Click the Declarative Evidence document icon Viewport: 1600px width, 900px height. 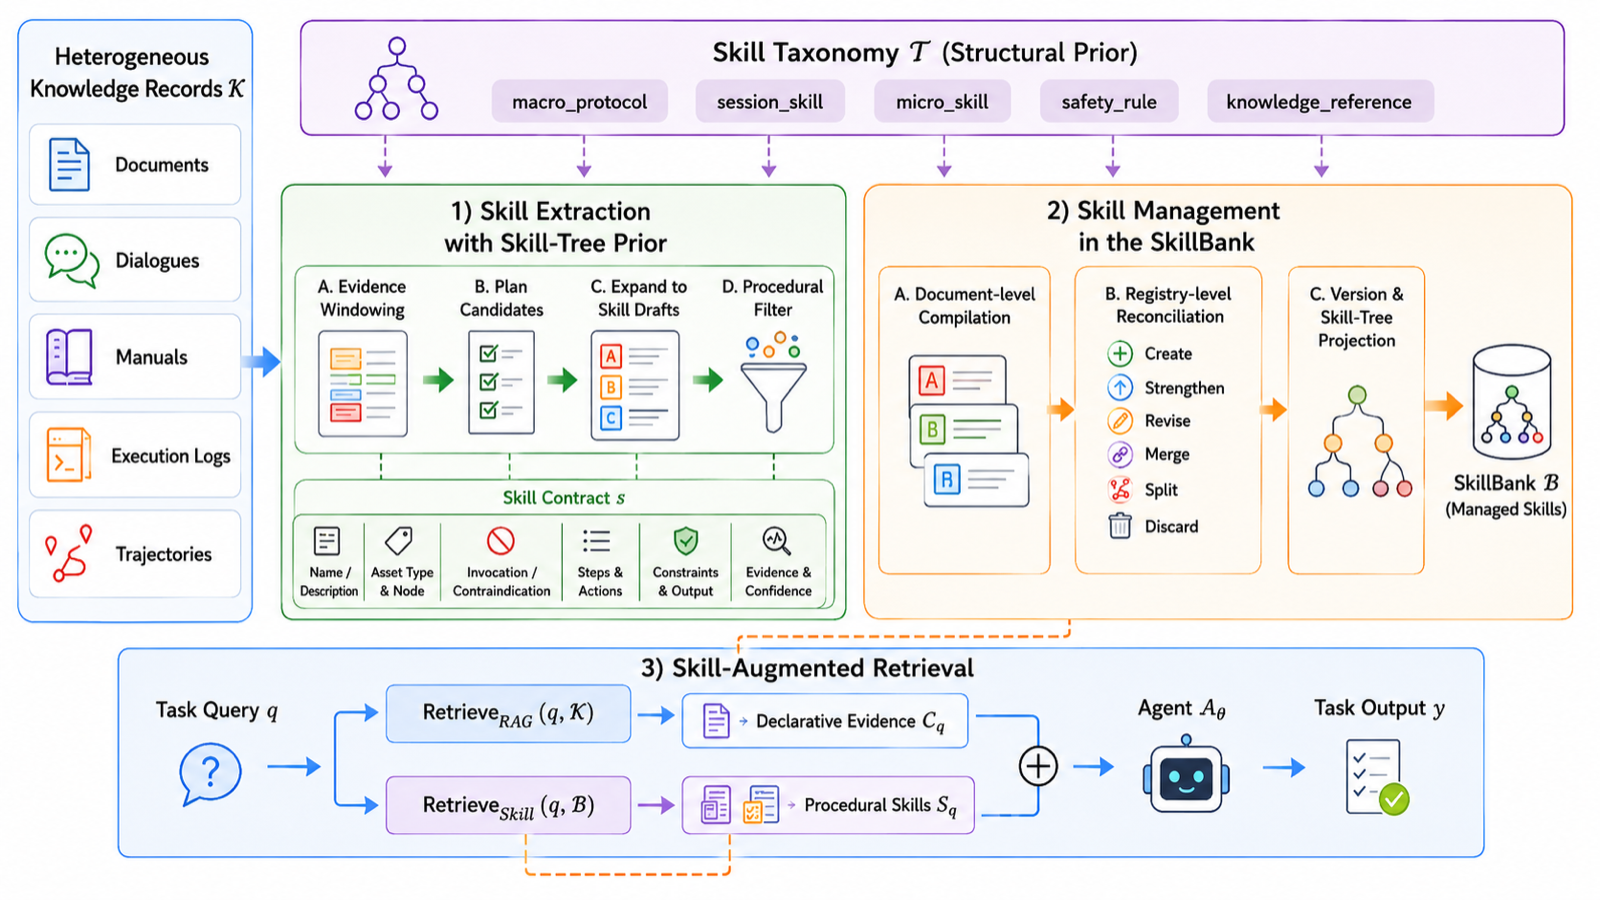click(716, 720)
